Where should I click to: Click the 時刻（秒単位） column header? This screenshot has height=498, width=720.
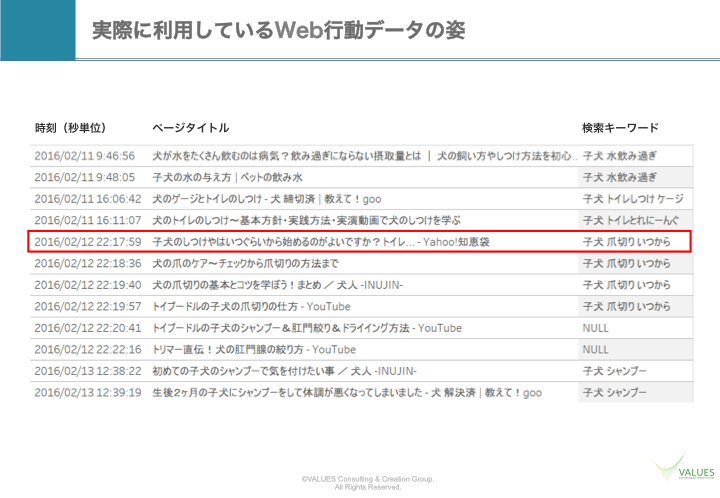(70, 128)
